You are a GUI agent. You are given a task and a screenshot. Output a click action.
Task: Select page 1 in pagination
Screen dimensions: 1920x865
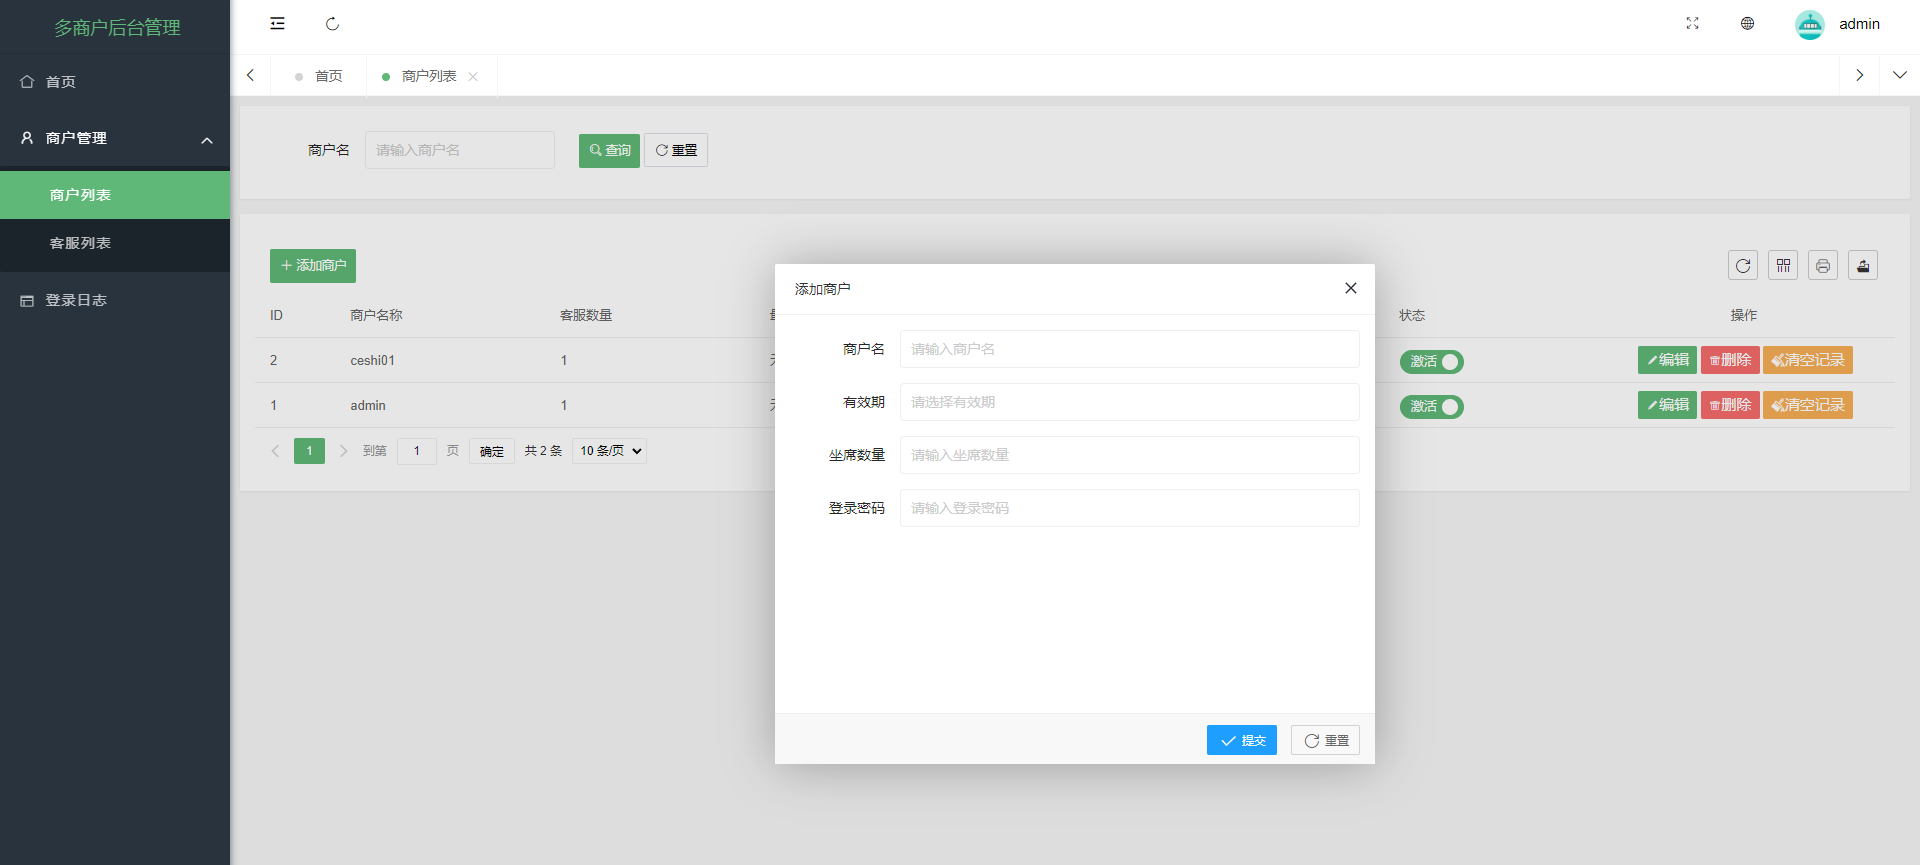pos(309,451)
